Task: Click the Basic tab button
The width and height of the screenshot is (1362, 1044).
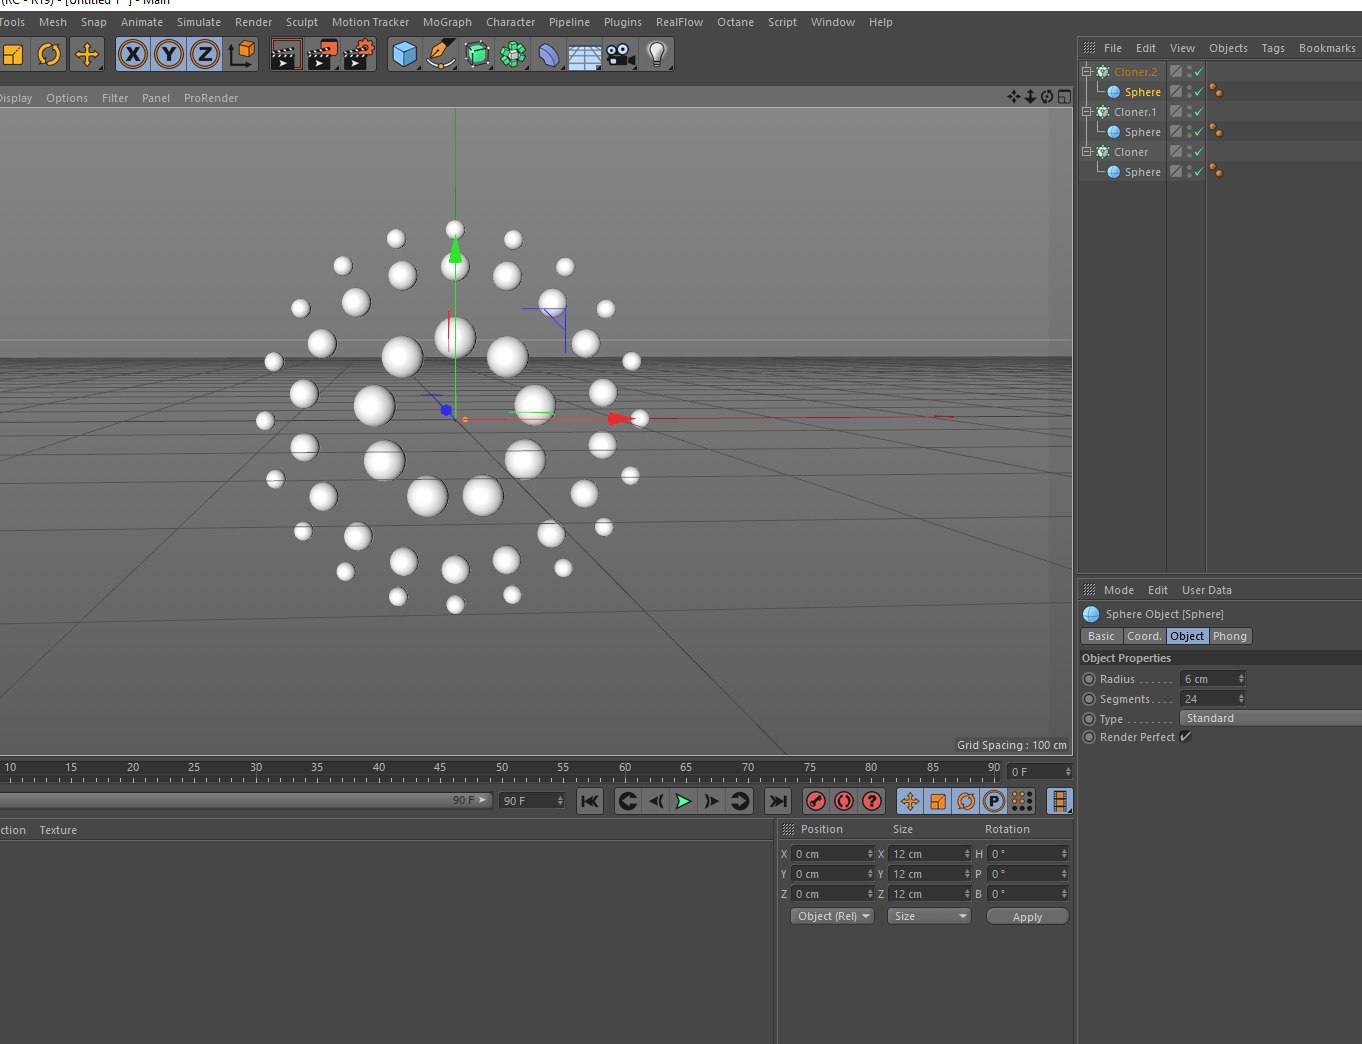Action: [x=1101, y=636]
